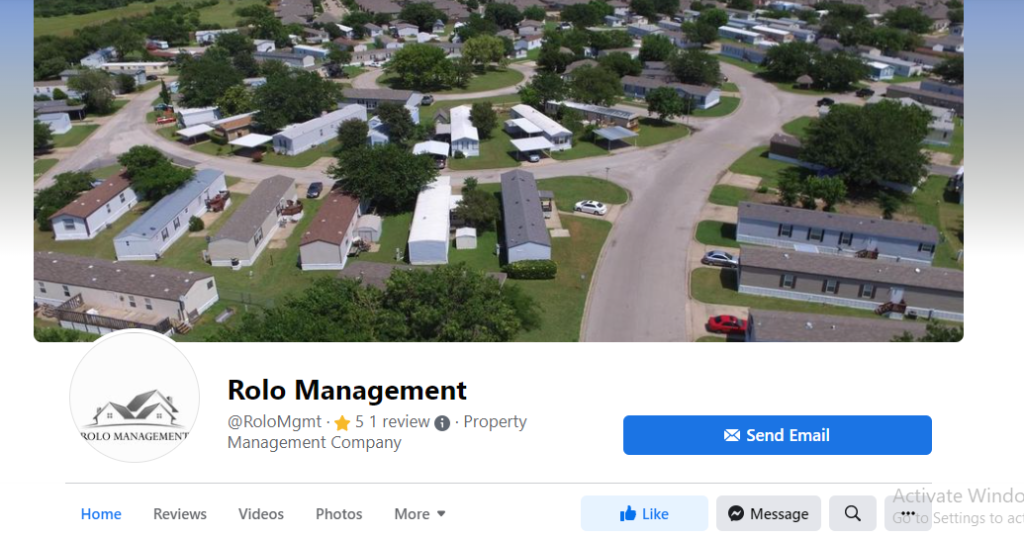The width and height of the screenshot is (1024, 539).
Task: Click the Property Management Company category link
Action: 377,432
